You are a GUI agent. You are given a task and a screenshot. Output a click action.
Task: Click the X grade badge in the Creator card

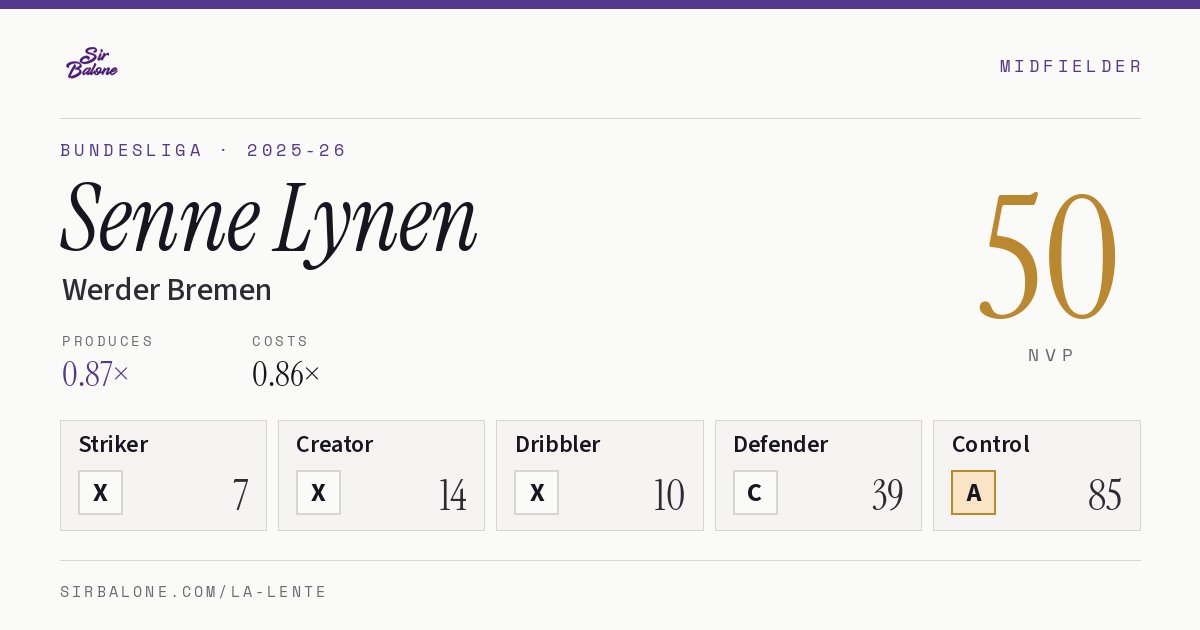pos(318,492)
